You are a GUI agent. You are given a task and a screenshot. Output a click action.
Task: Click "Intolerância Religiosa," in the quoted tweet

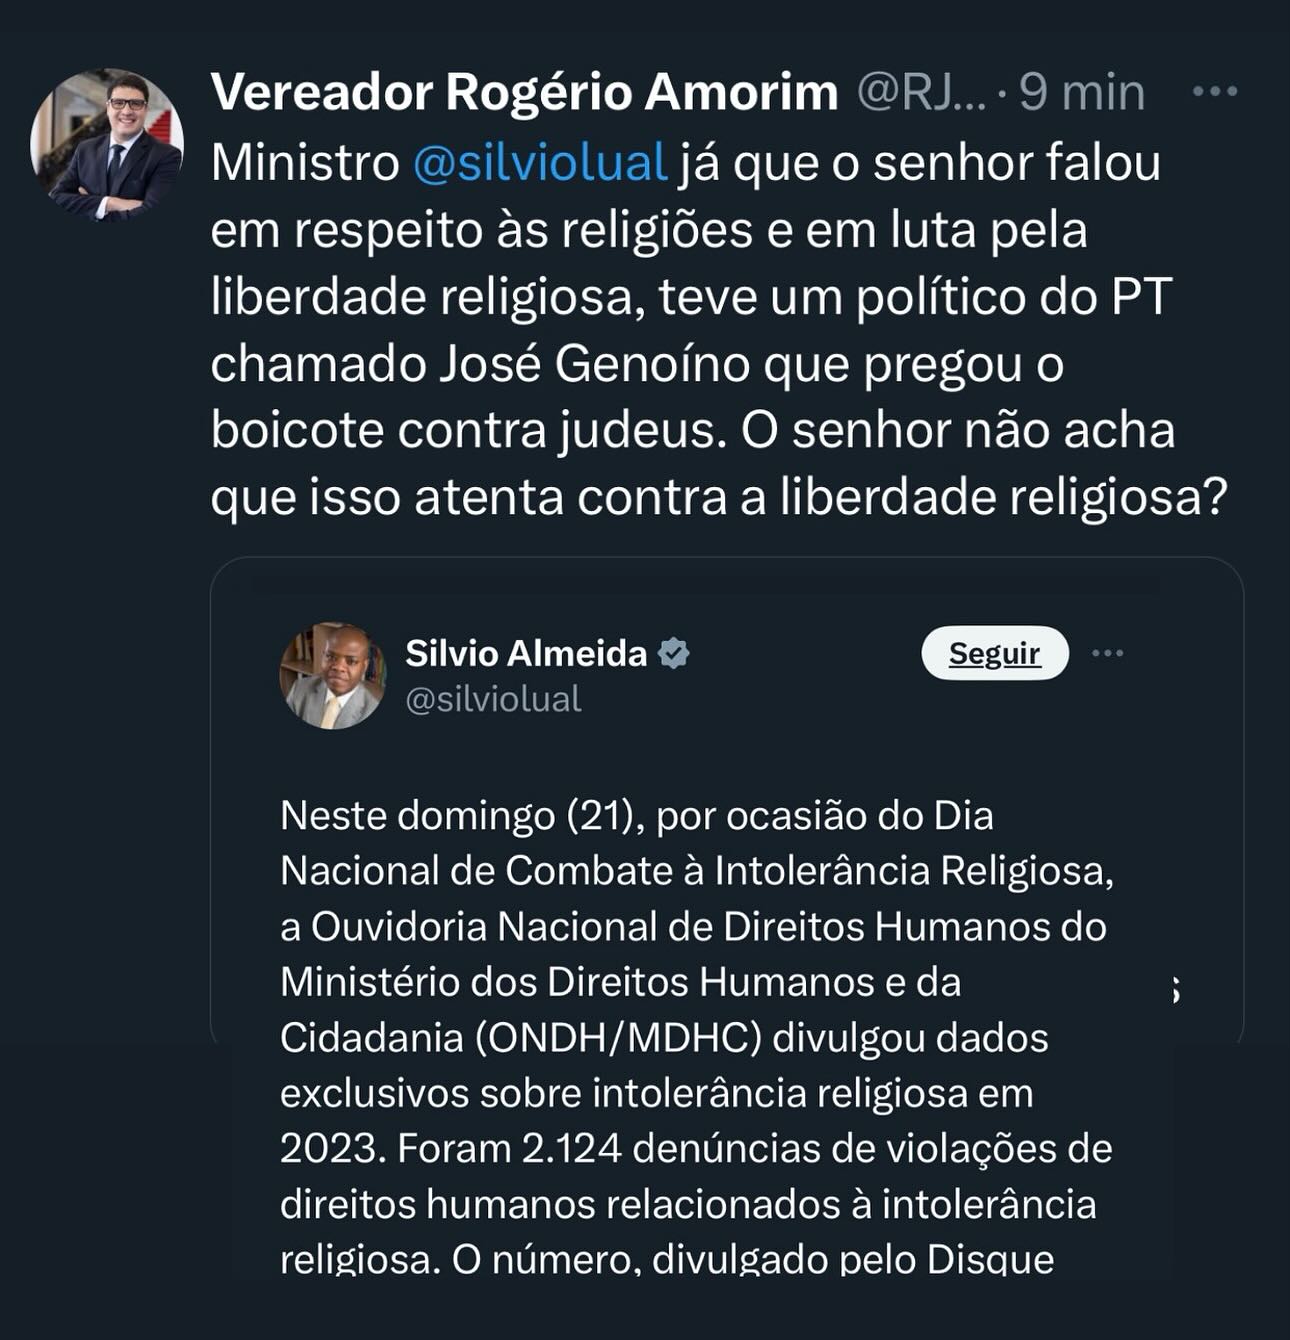click(913, 871)
